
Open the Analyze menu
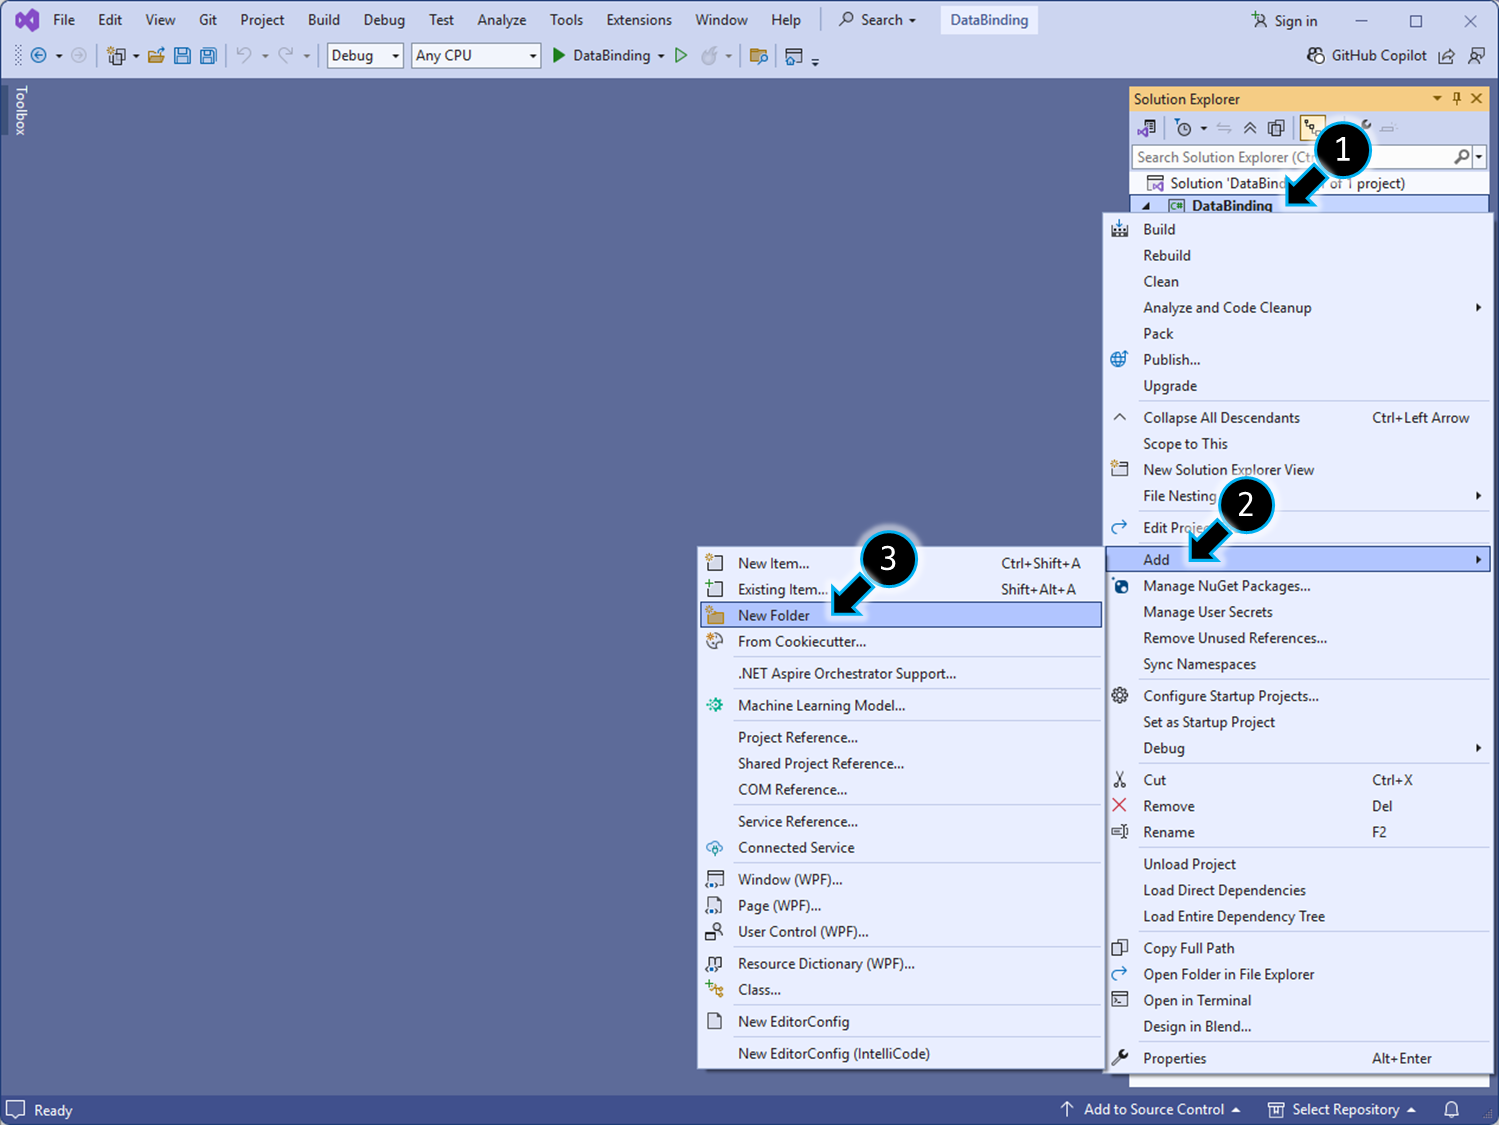tap(502, 20)
